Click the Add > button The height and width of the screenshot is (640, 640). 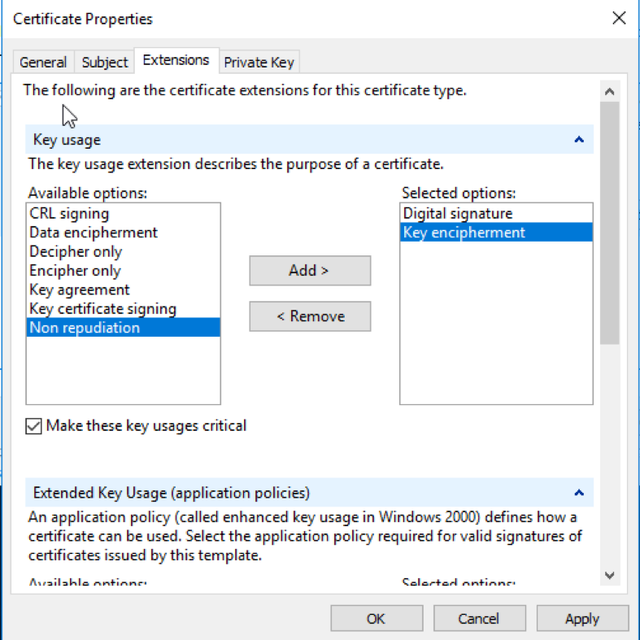310,271
